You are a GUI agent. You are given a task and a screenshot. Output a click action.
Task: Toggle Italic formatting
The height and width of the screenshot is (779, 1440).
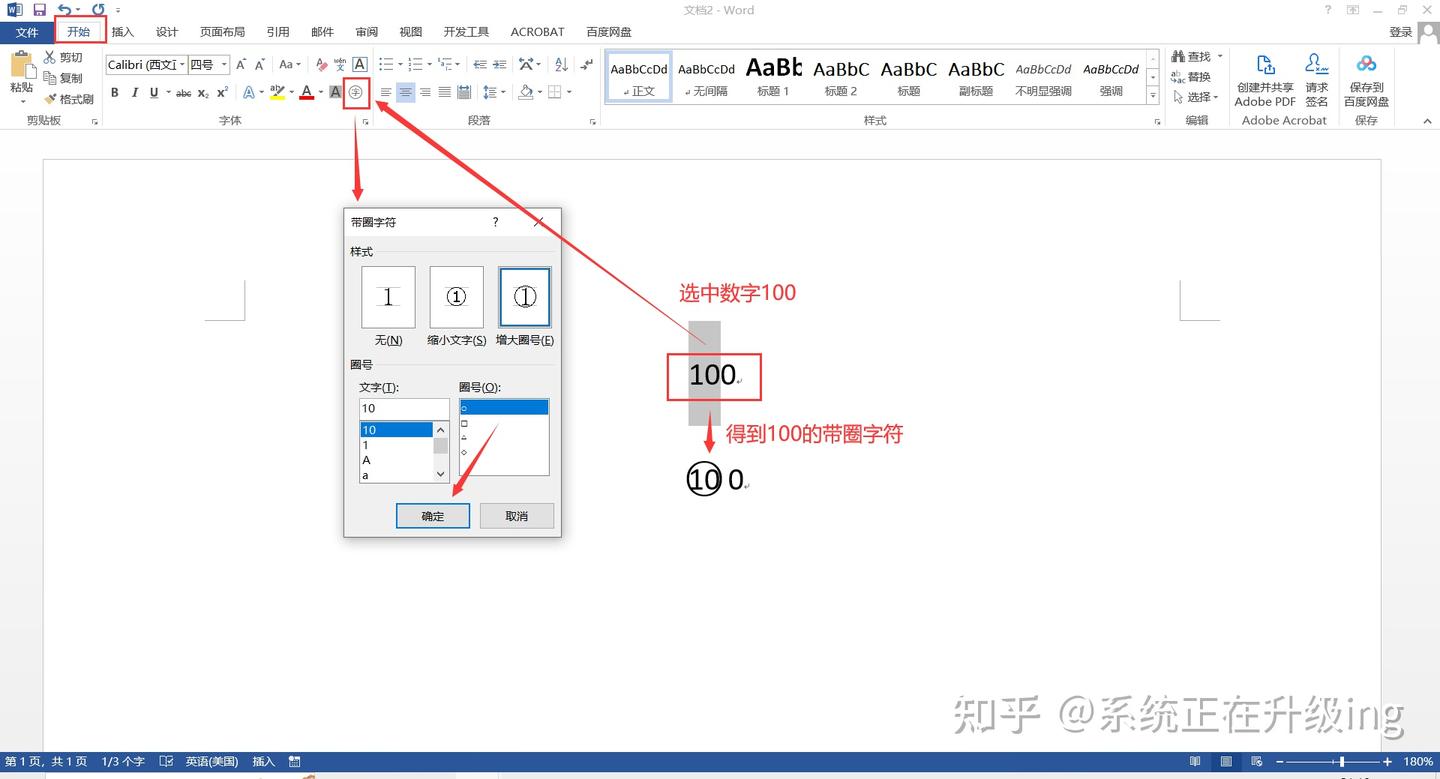coord(135,92)
